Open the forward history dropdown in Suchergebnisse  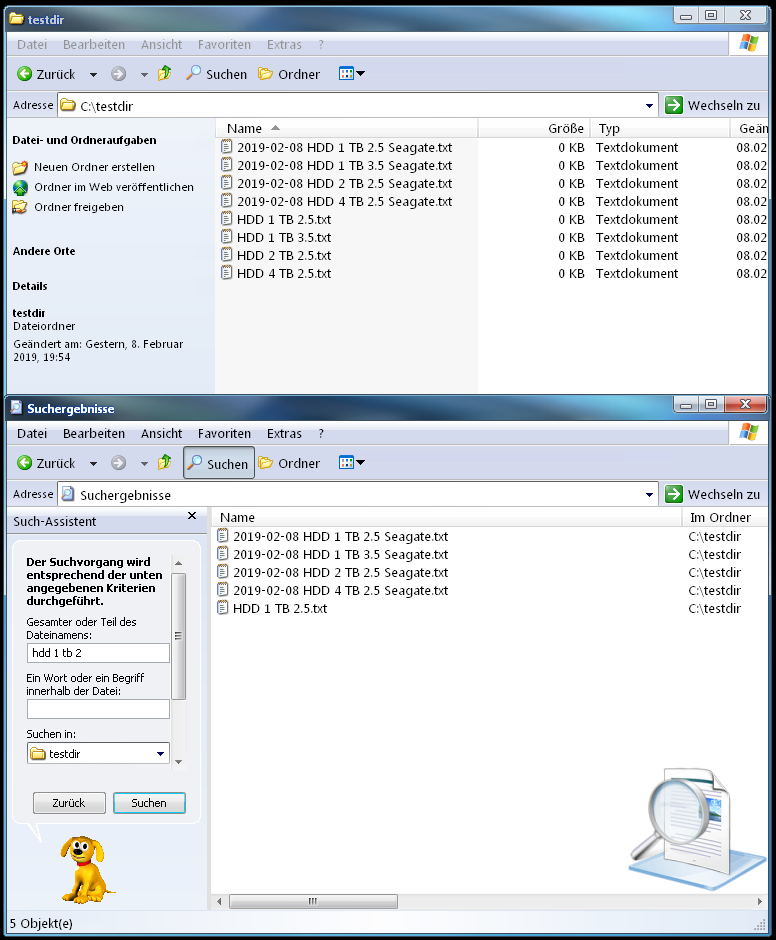click(145, 463)
